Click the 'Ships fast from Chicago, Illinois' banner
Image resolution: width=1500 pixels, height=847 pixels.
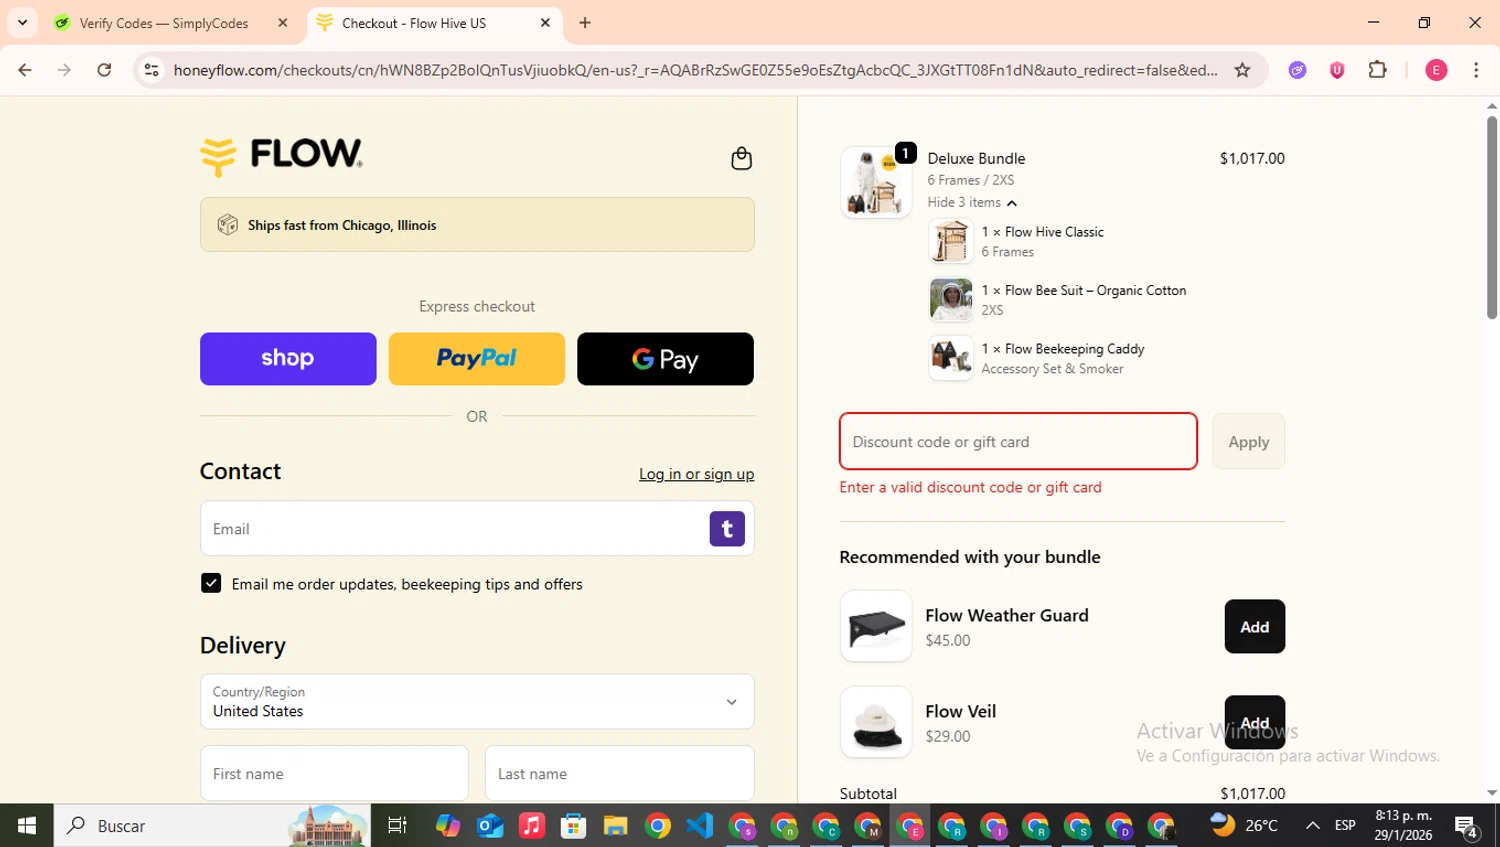pos(477,224)
